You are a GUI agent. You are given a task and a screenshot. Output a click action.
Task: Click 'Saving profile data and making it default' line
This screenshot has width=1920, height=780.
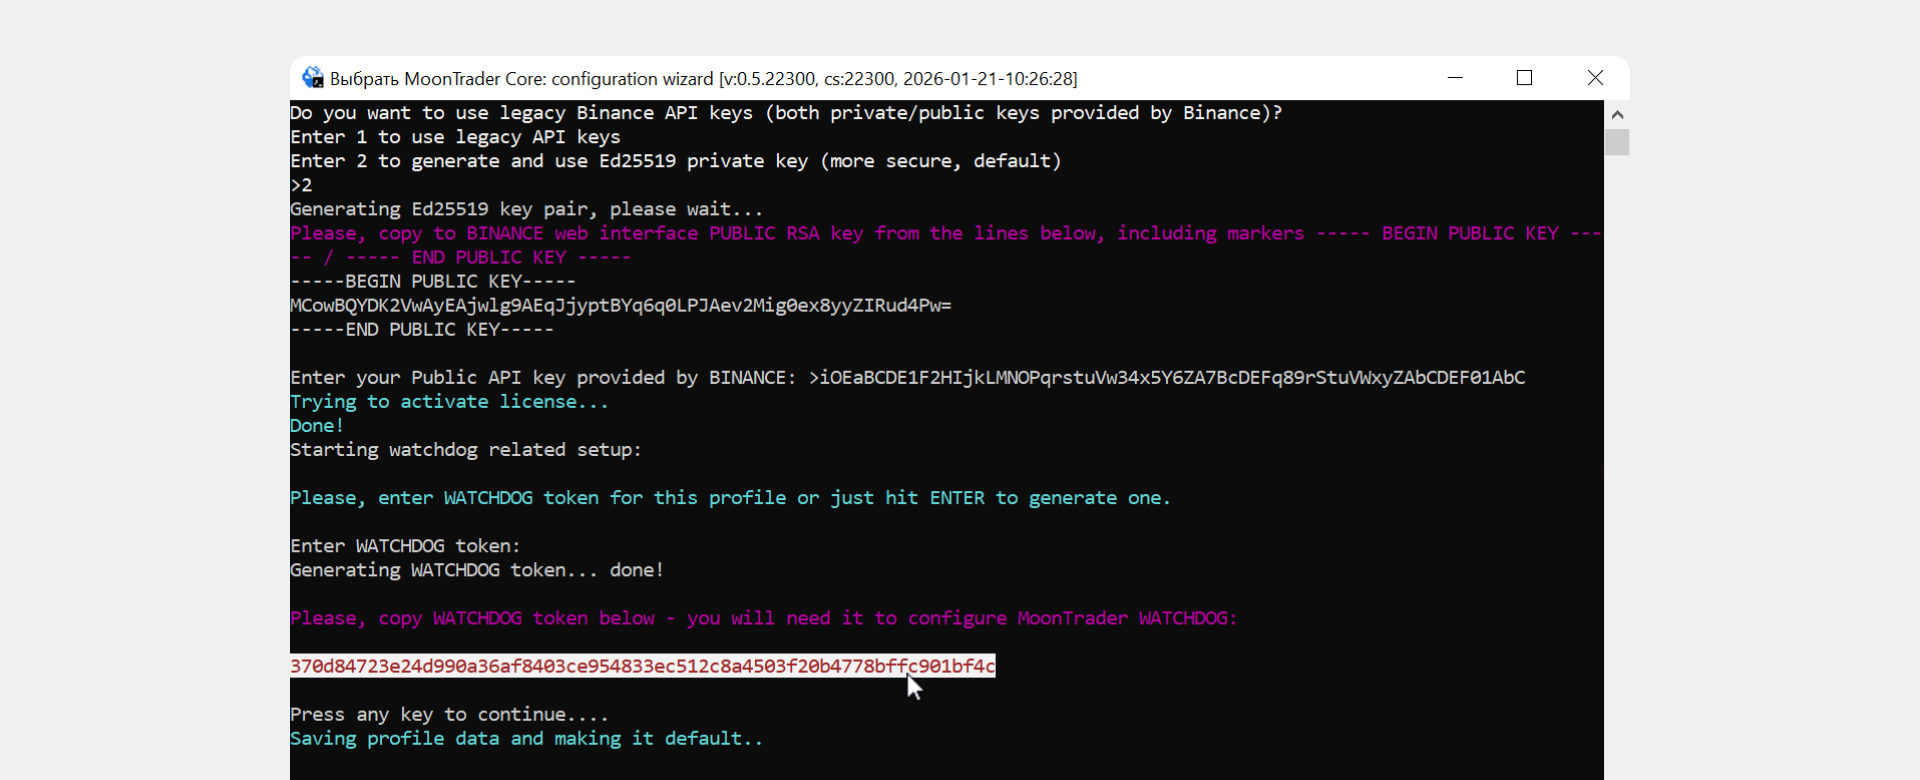[x=526, y=738]
